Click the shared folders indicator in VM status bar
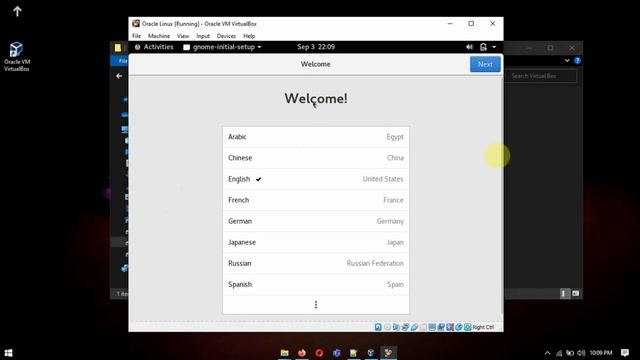 click(423, 327)
